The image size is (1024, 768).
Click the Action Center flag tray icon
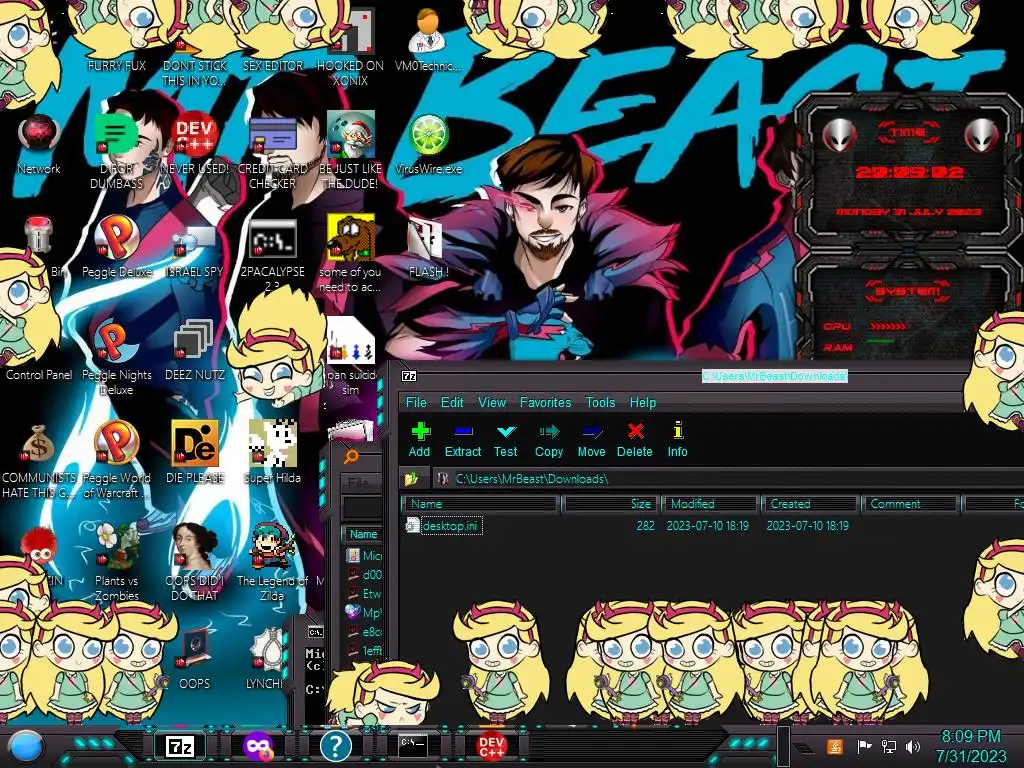point(864,746)
